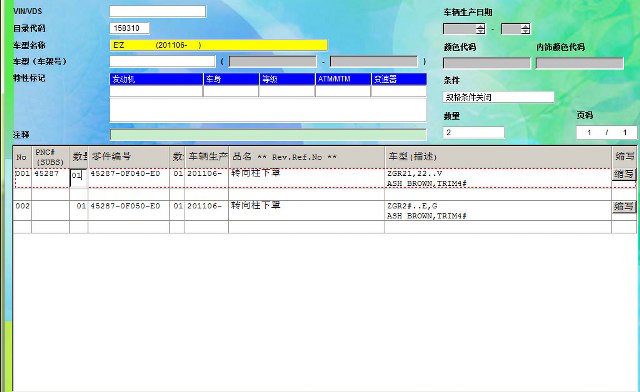Viewport: 640px width, 392px height.
Task: Click model description ZGR2#..E,G
Action: (x=412, y=206)
